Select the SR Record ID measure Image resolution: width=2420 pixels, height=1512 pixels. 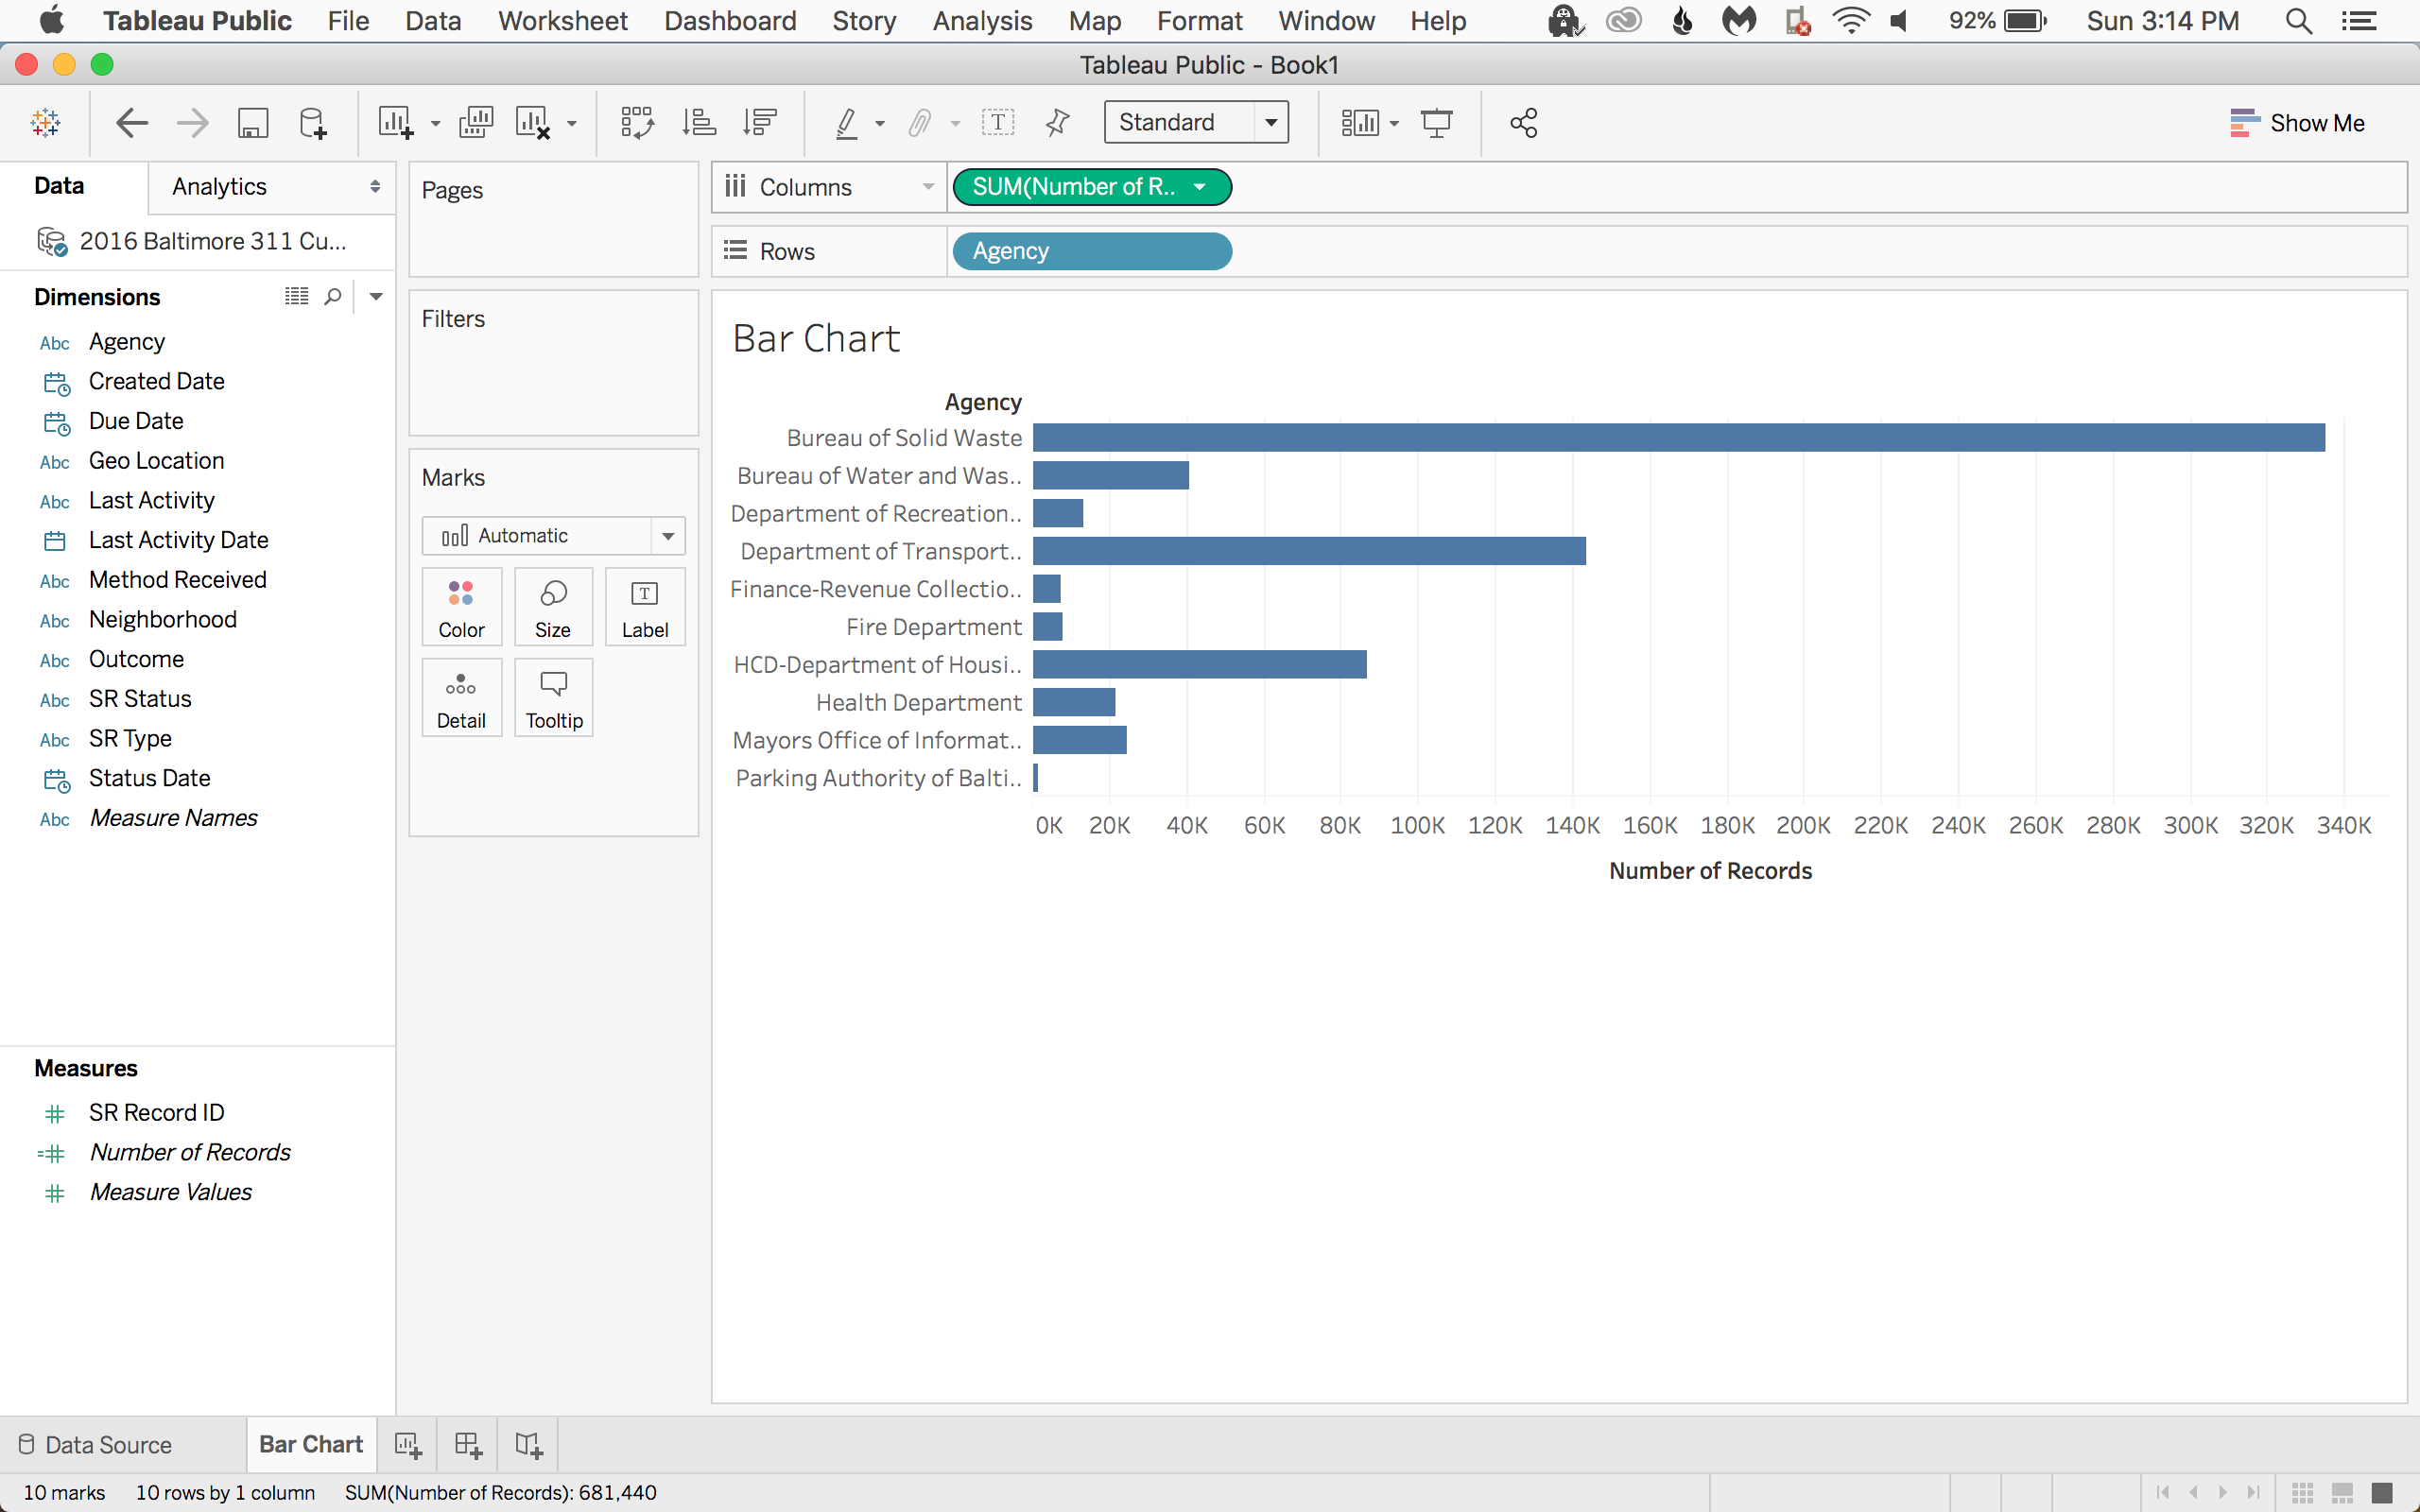tap(156, 1113)
